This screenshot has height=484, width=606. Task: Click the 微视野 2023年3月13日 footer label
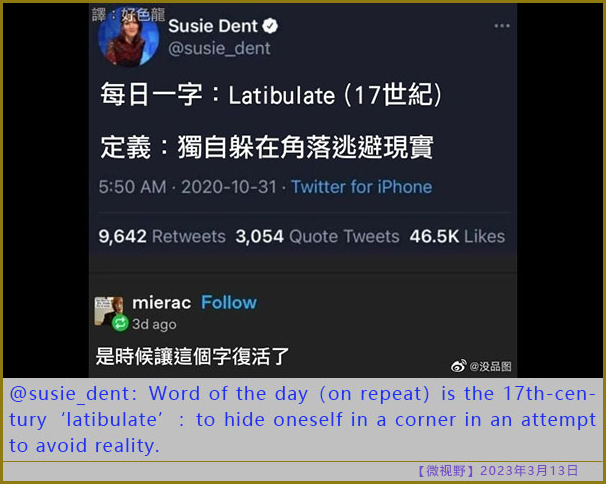pos(497,470)
